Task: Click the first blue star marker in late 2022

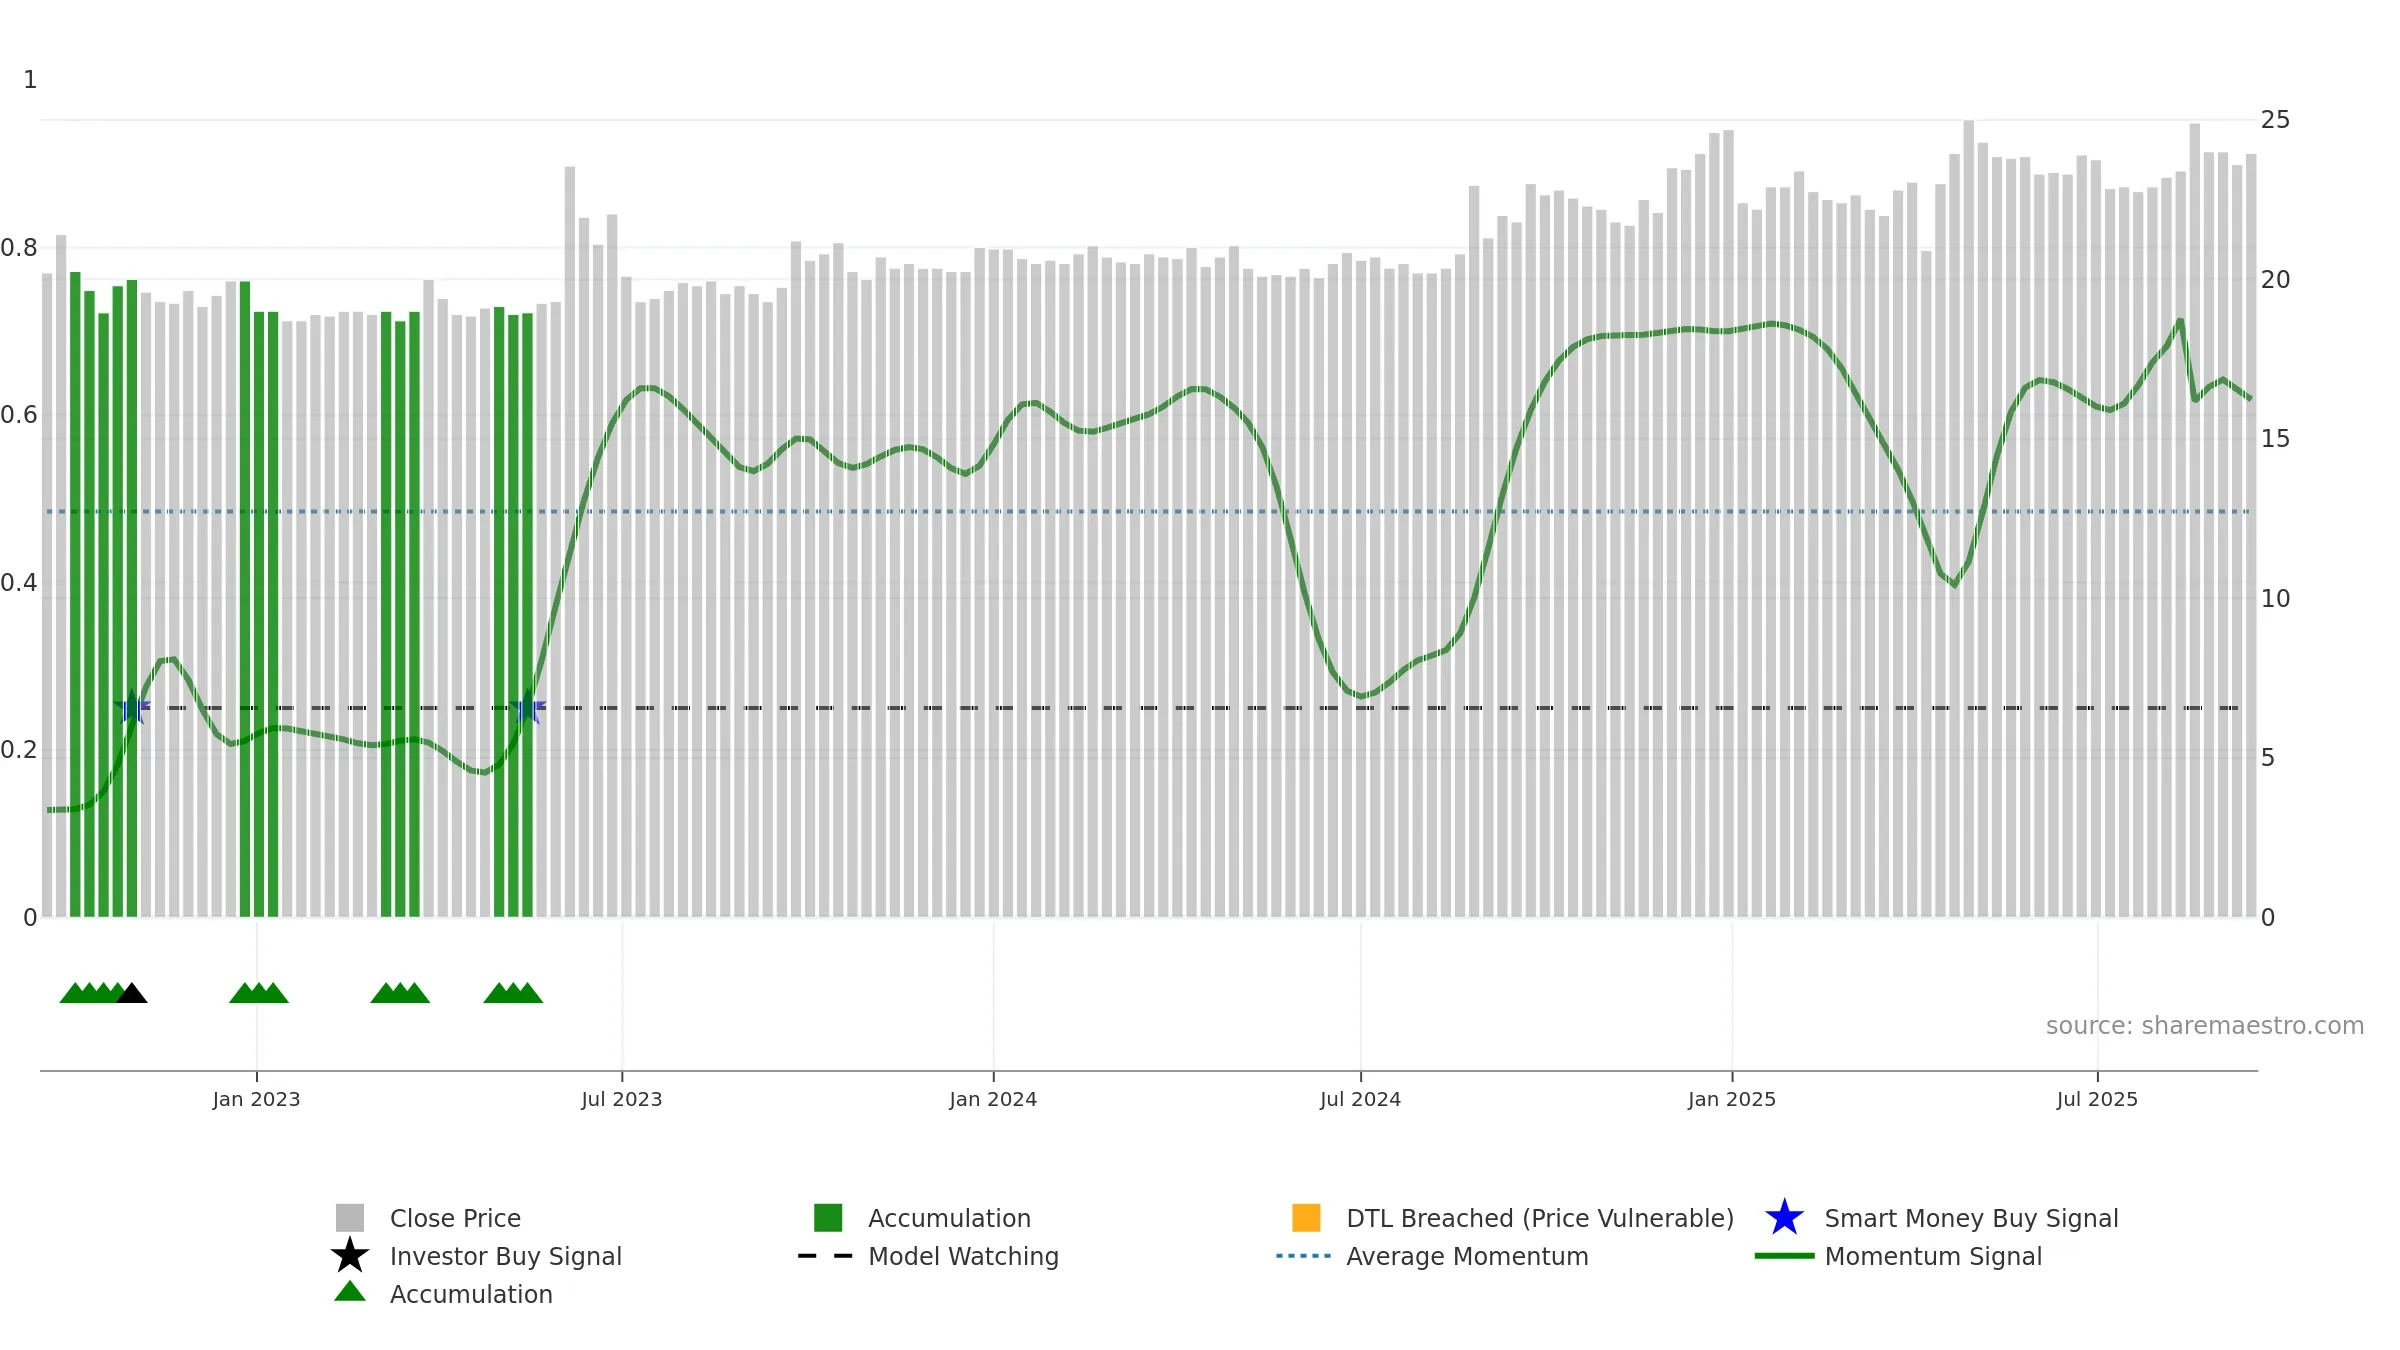Action: [x=132, y=708]
